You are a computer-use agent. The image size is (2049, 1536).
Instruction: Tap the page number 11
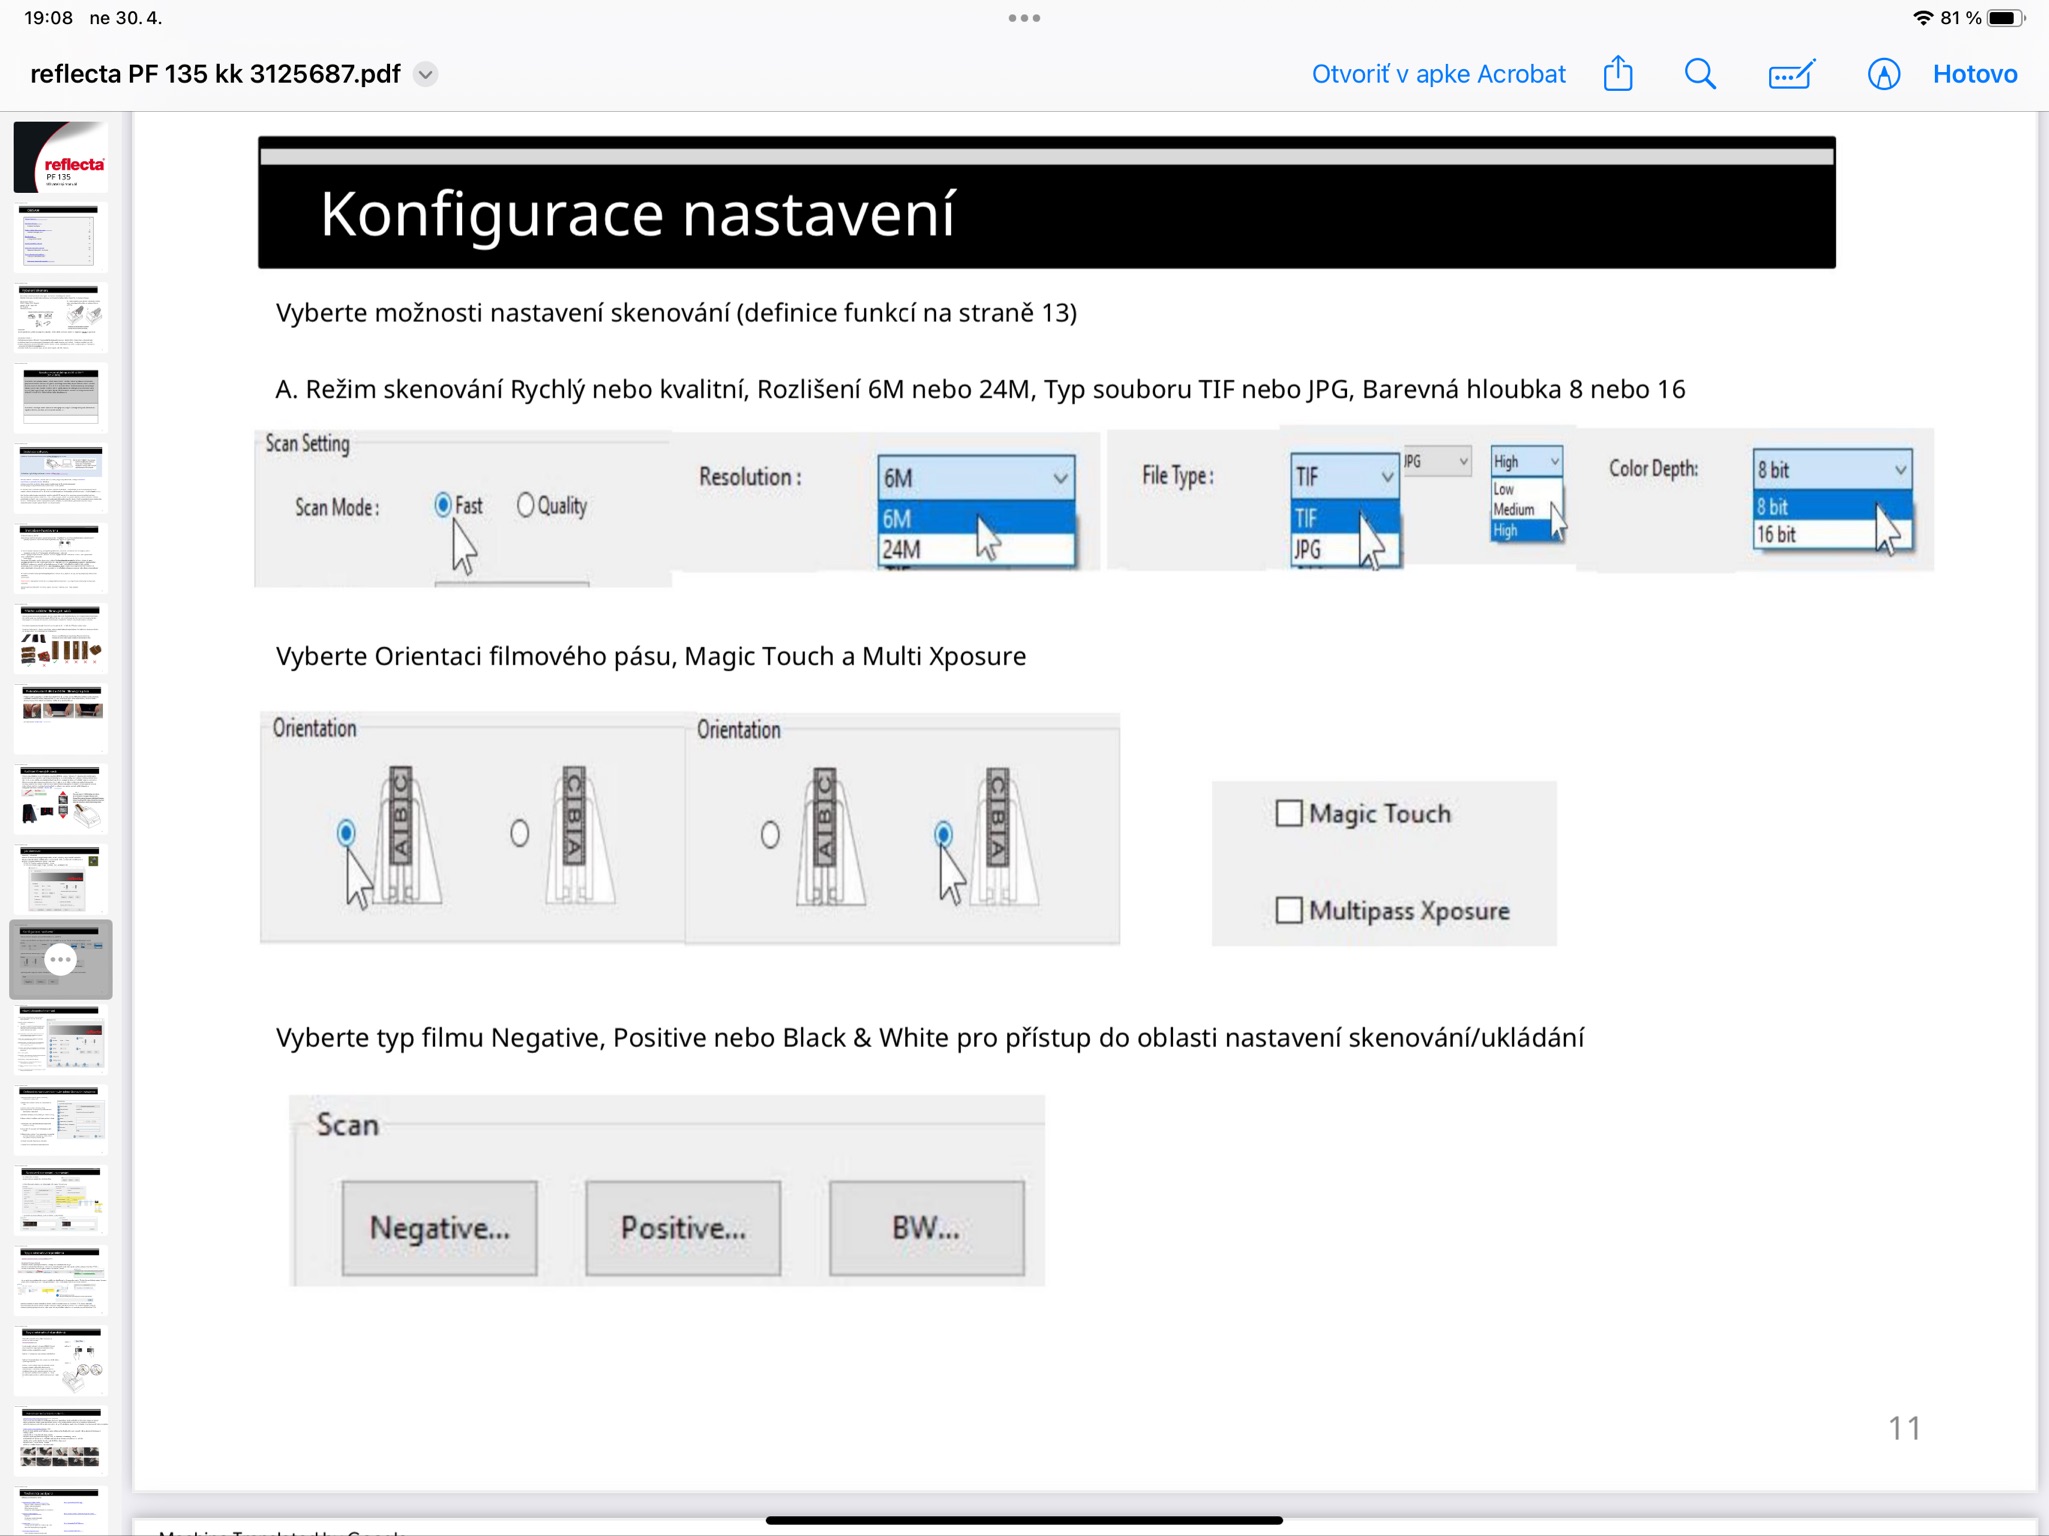(1904, 1428)
